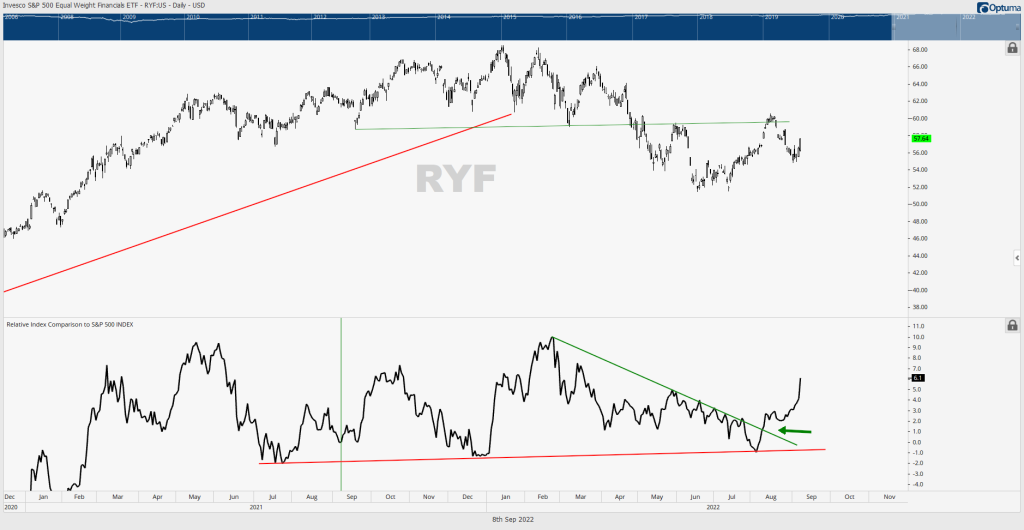The width and height of the screenshot is (1024, 530).
Task: Click the lock icon on the price chart
Action: click(x=1012, y=48)
